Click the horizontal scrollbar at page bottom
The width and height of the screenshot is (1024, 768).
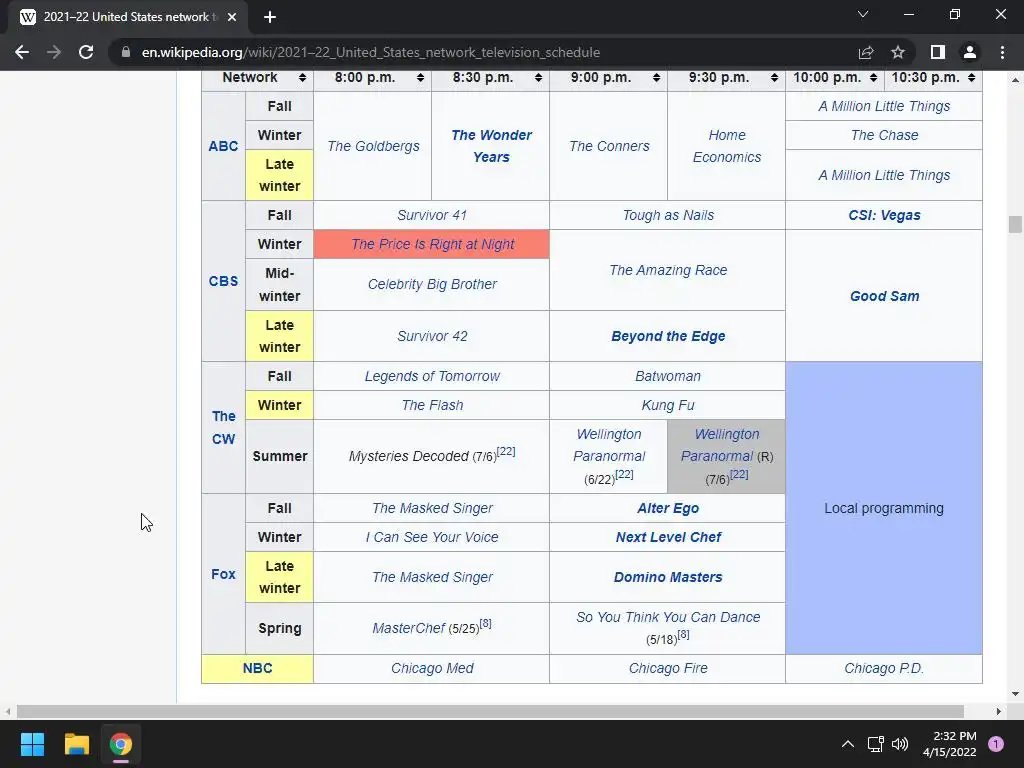[x=490, y=711]
